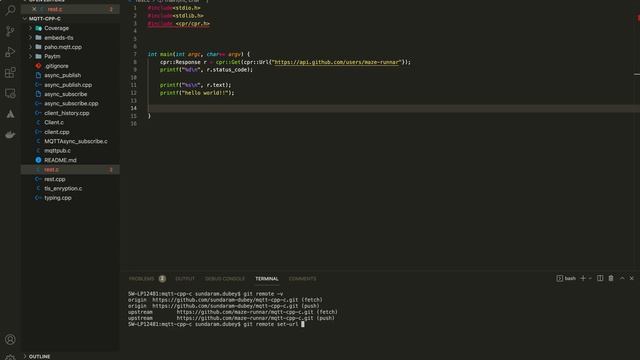Open the CMake sidebar icon

coord(10,114)
